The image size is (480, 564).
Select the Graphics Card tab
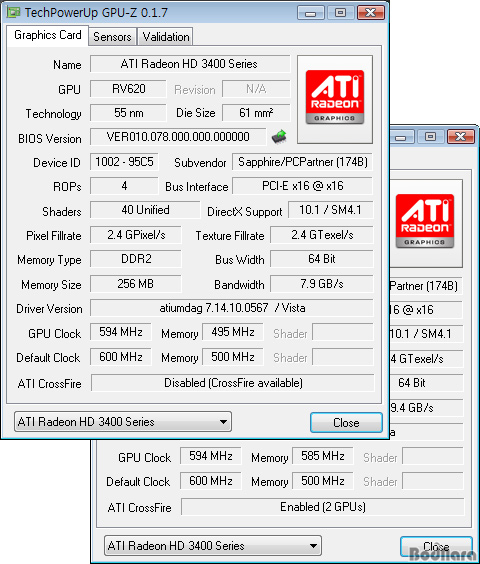click(47, 35)
